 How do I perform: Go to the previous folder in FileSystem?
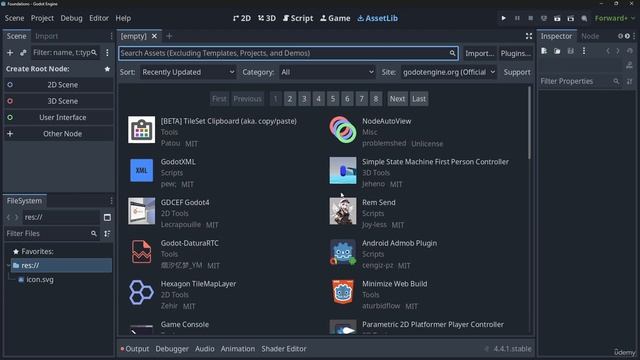pos(8,218)
